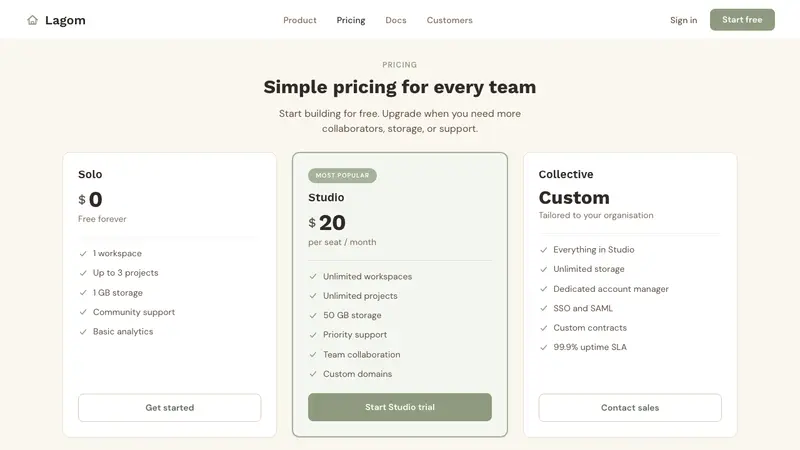The image size is (800, 450).
Task: Click 'Tailored to your organisation' text
Action: point(596,215)
